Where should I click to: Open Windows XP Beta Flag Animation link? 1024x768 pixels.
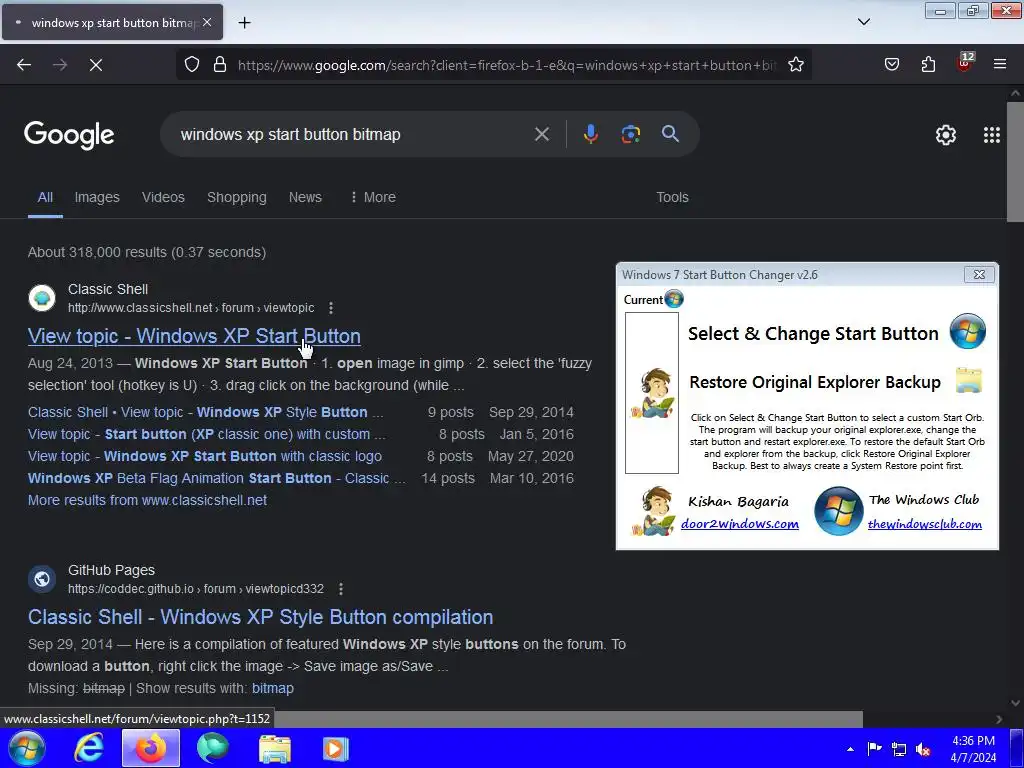(216, 478)
